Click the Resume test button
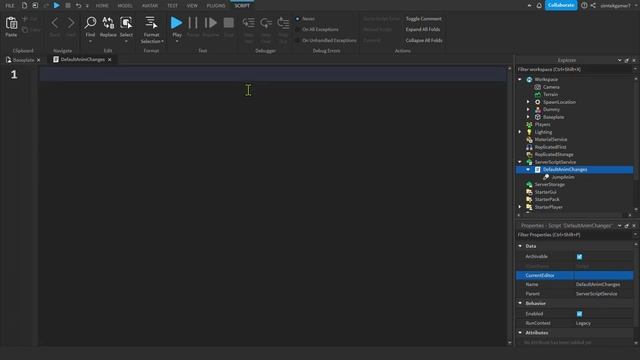 pyautogui.click(x=211, y=23)
